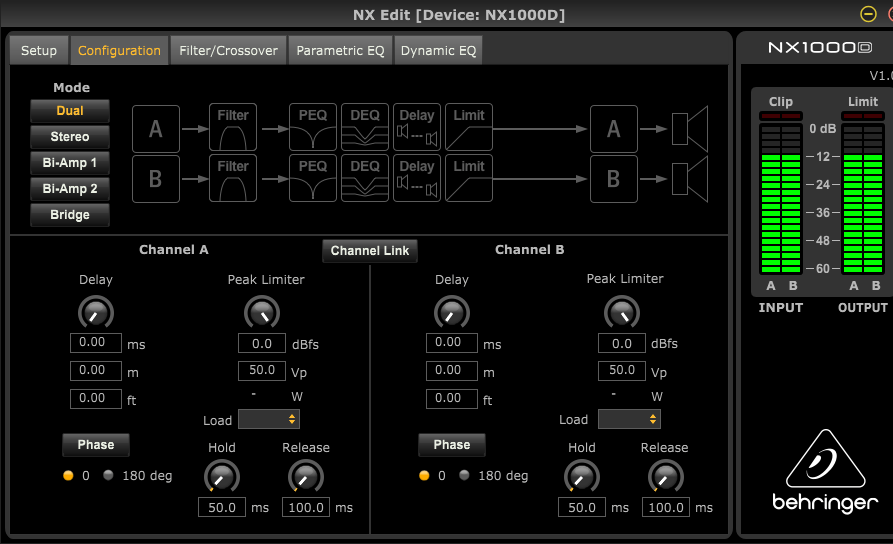Open the Channel B PEQ block
The width and height of the screenshot is (893, 544).
click(x=313, y=178)
